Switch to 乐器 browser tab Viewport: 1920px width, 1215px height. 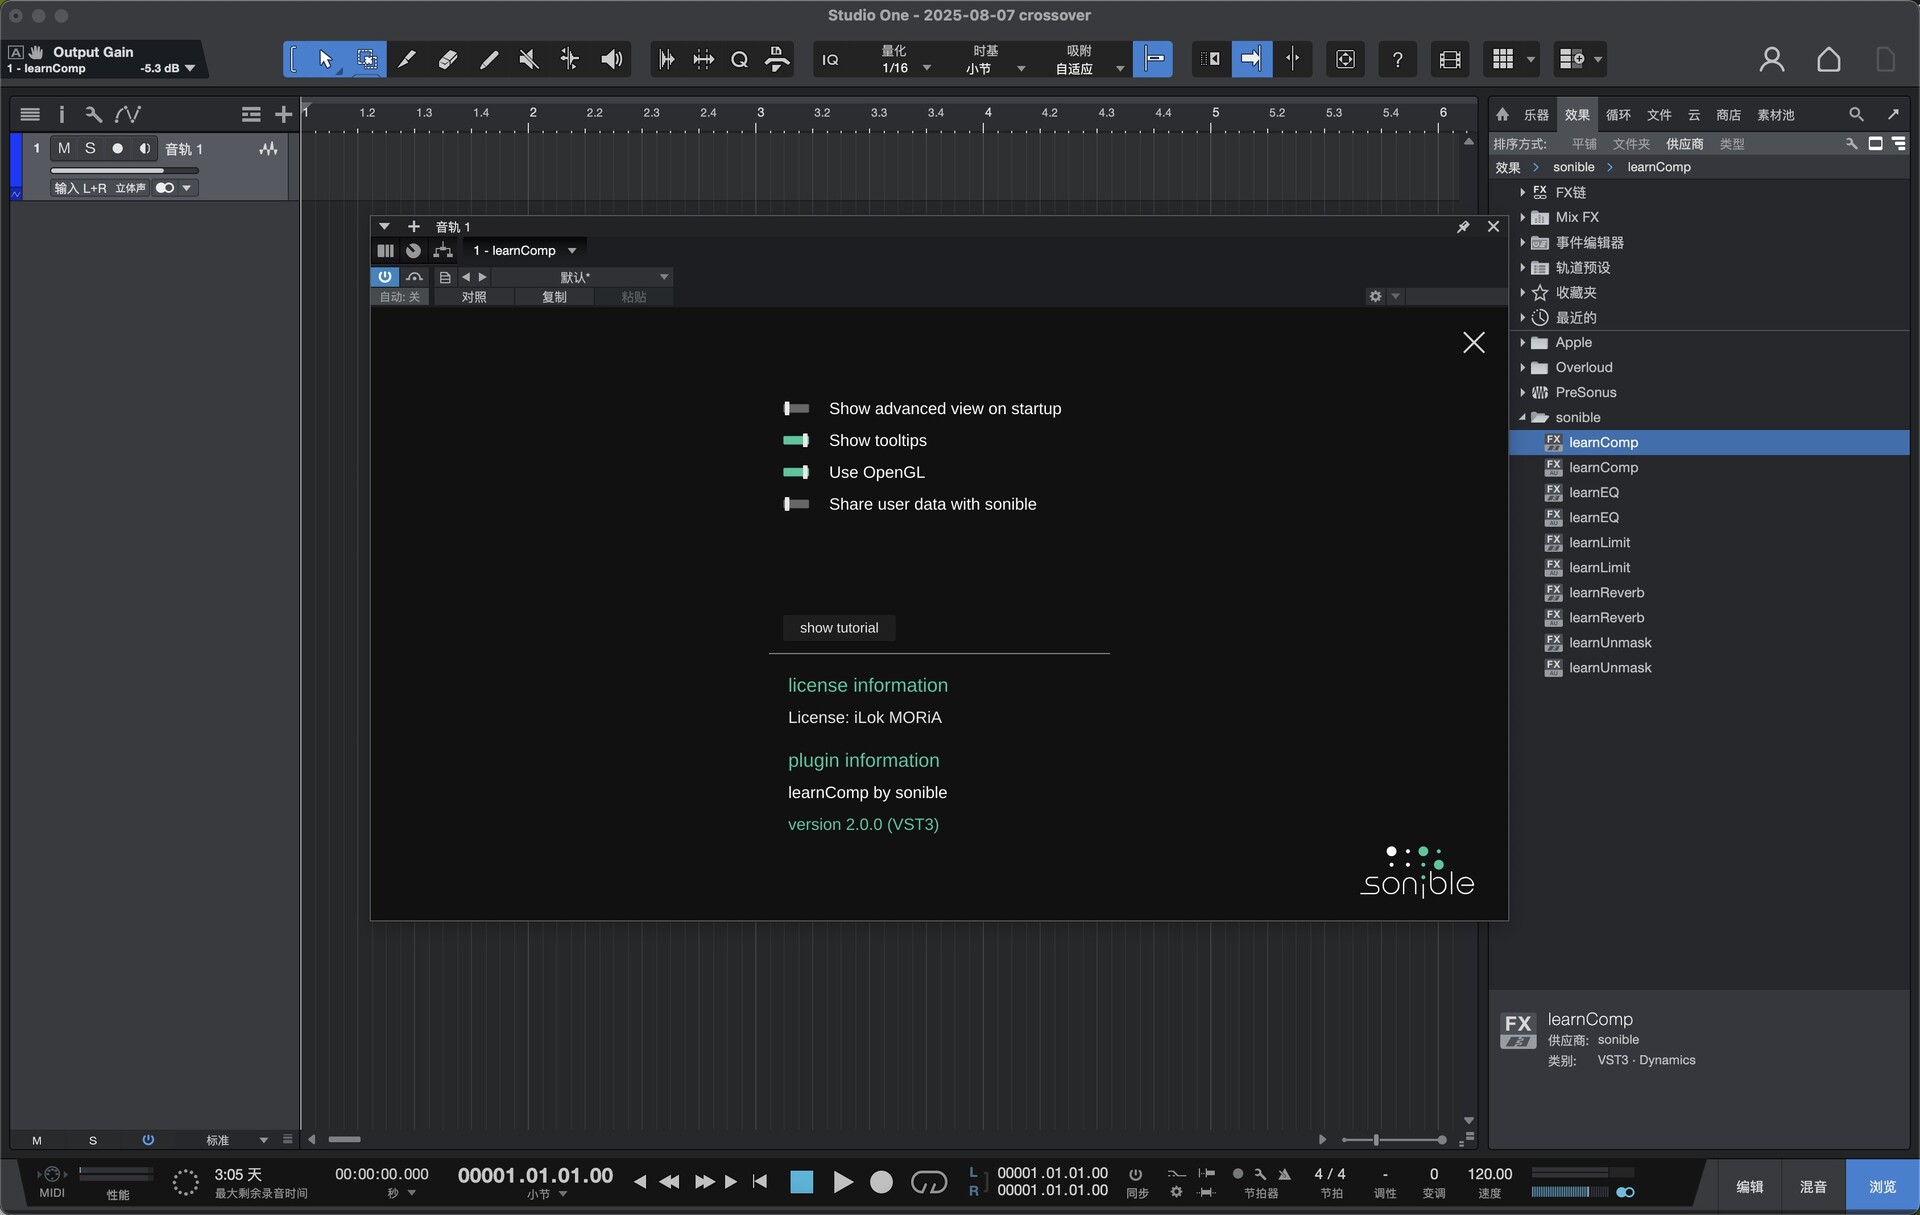[x=1536, y=115]
